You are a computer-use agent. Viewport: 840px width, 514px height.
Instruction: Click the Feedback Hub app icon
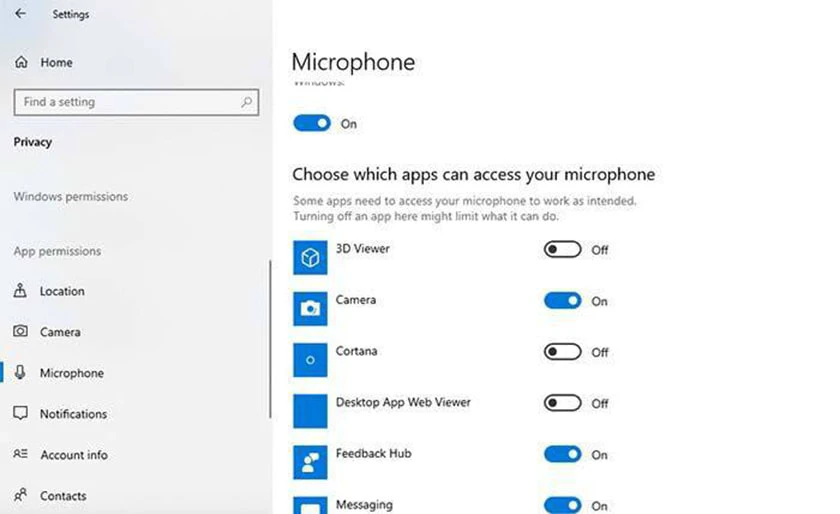(x=310, y=462)
